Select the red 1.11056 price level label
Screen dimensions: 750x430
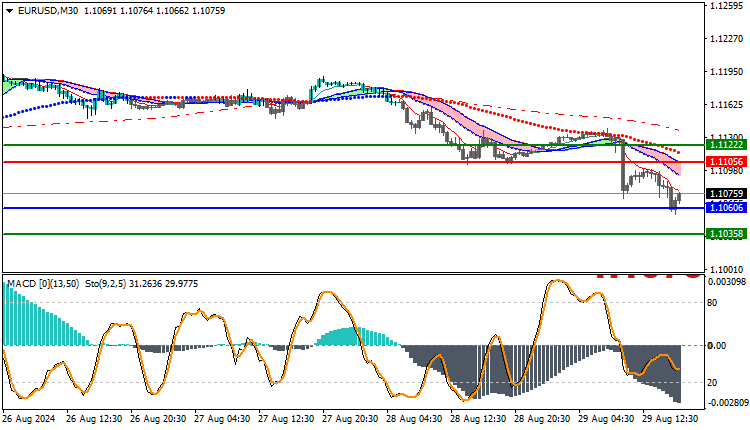coord(726,162)
